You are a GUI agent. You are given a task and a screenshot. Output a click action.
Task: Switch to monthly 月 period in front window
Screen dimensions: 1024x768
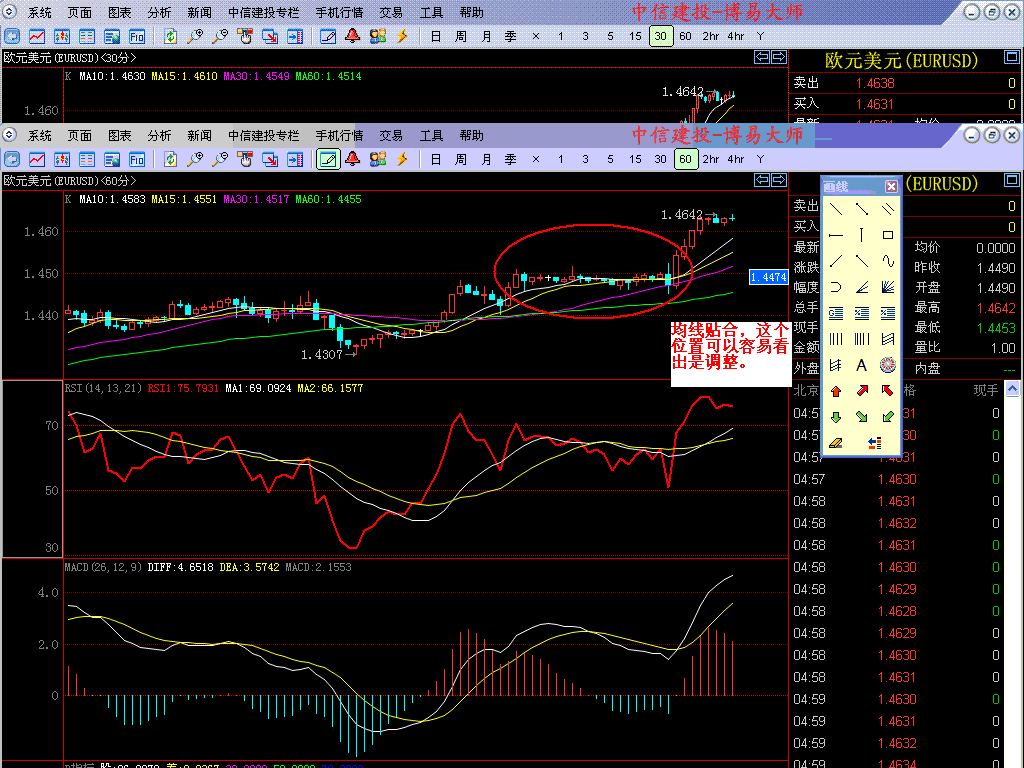coord(486,159)
